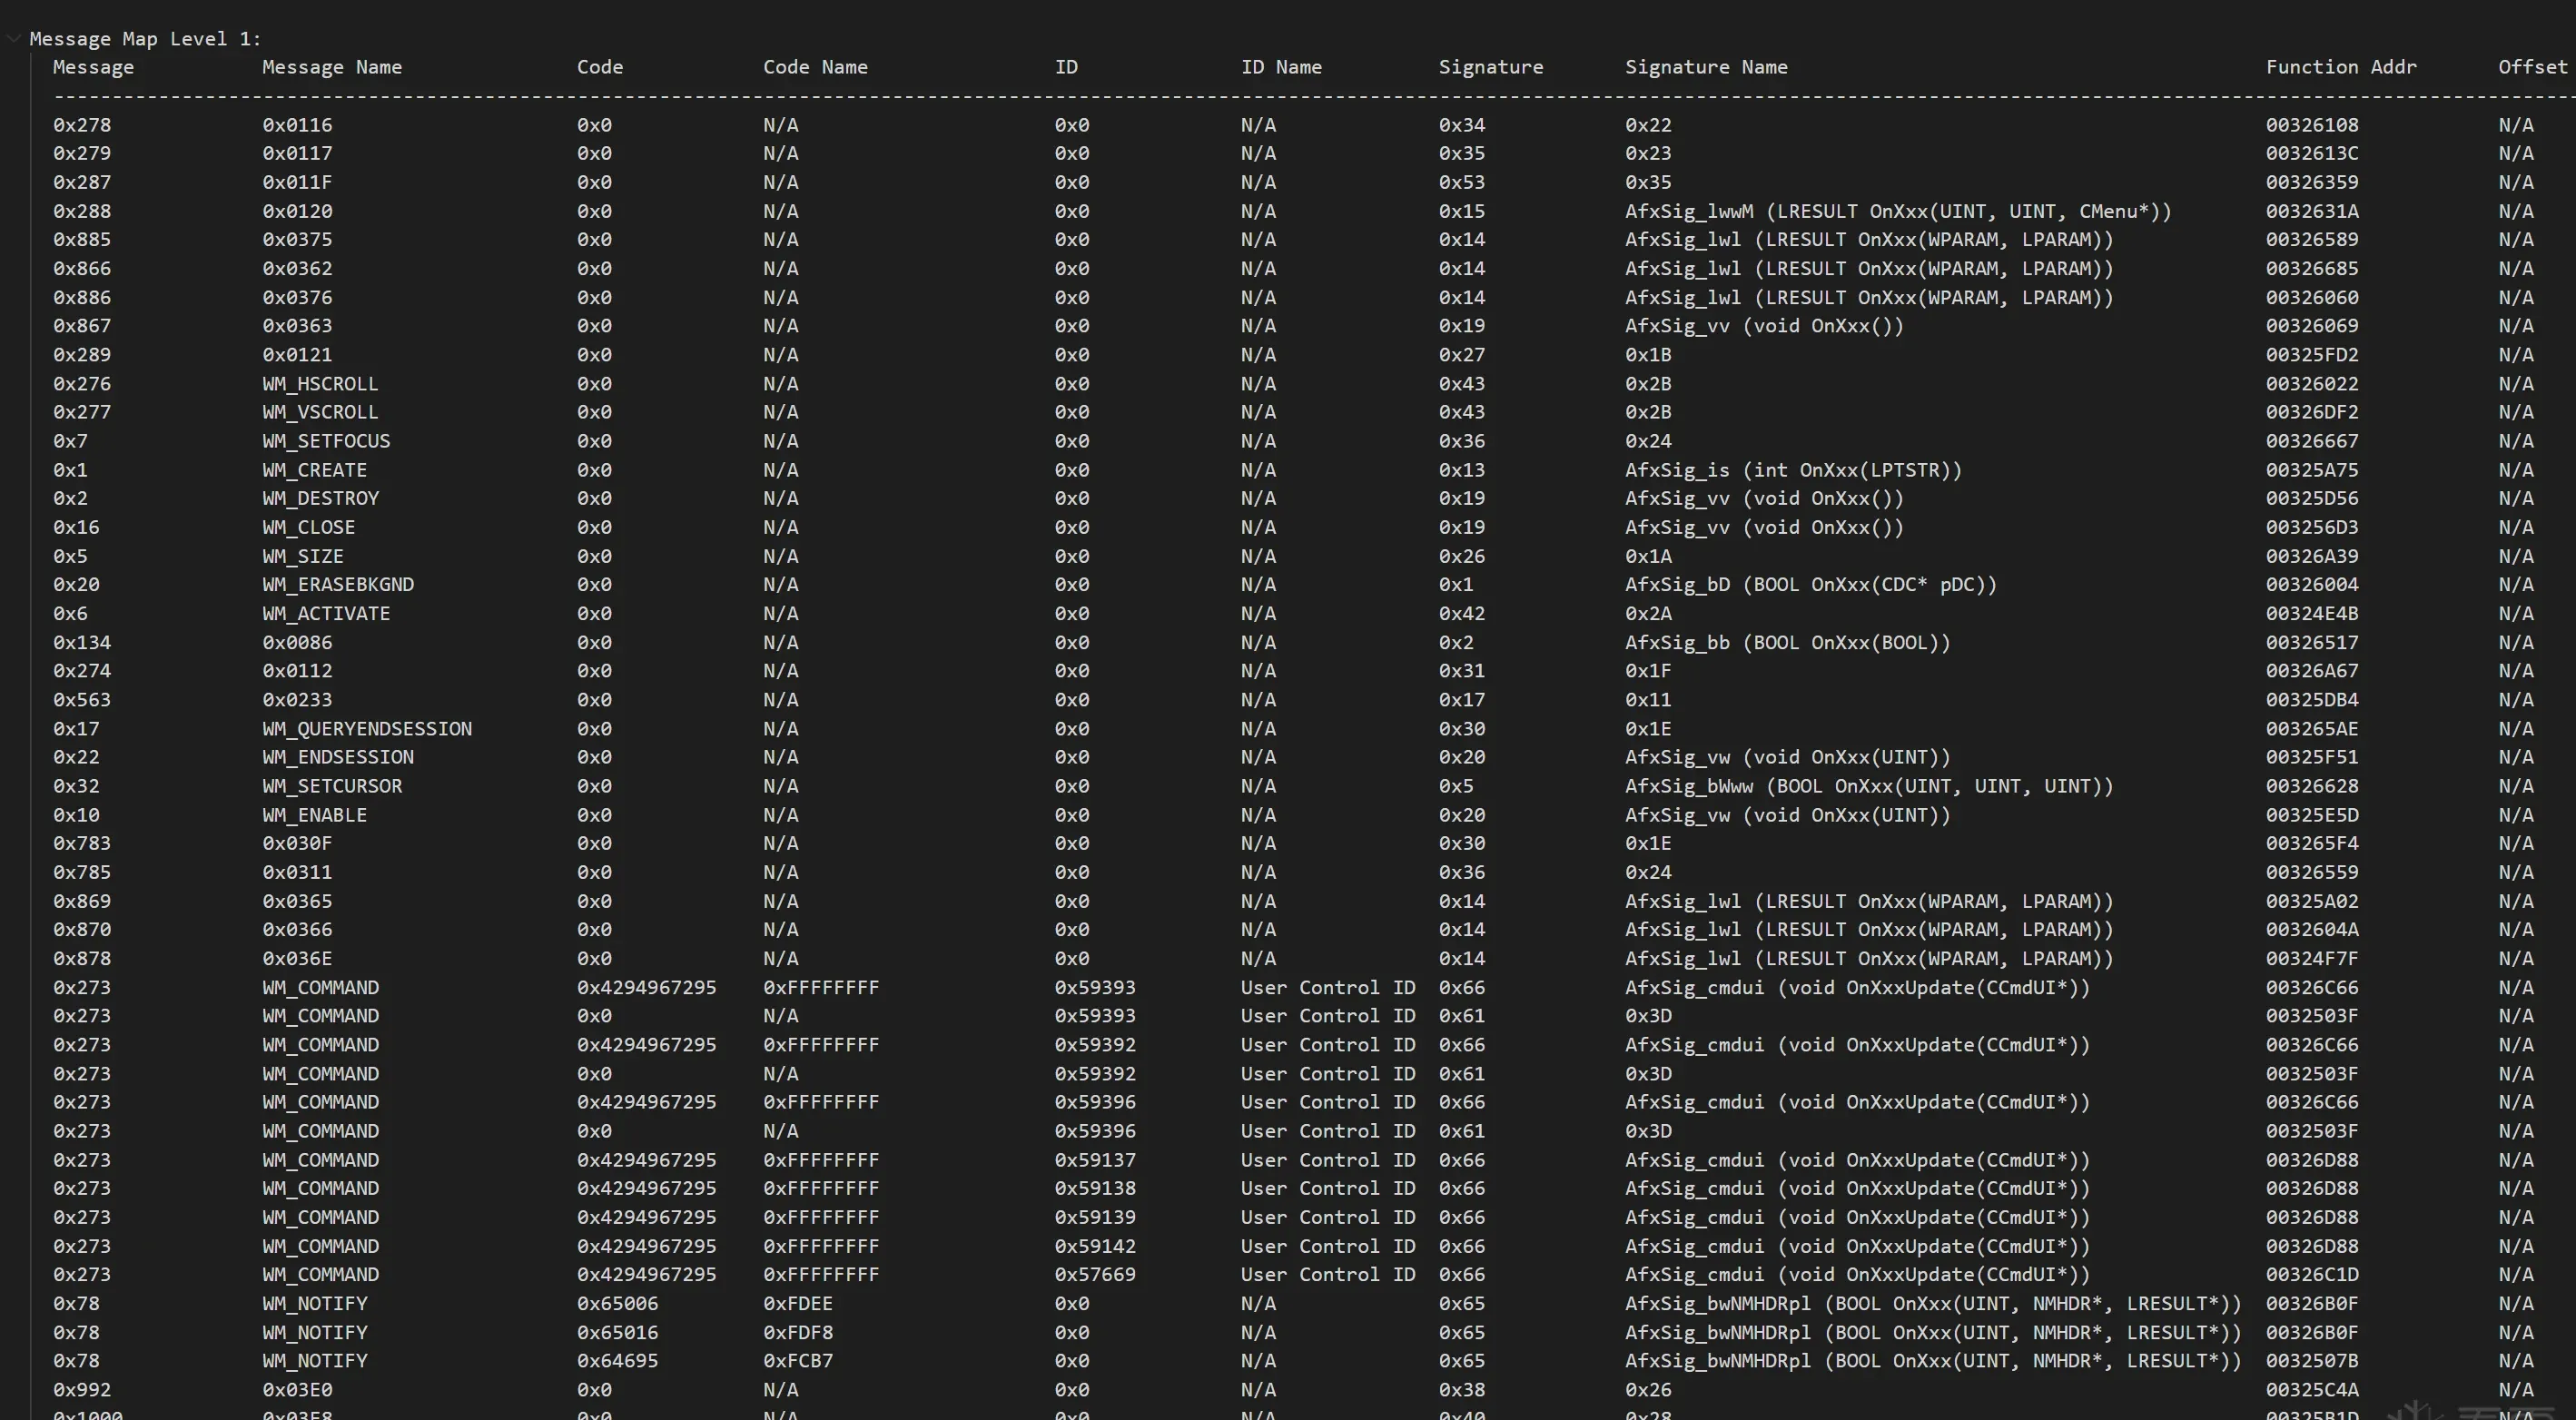Click the AfxSig_bb (BOOL OnXxx(BOOL)) entry

click(1788, 642)
